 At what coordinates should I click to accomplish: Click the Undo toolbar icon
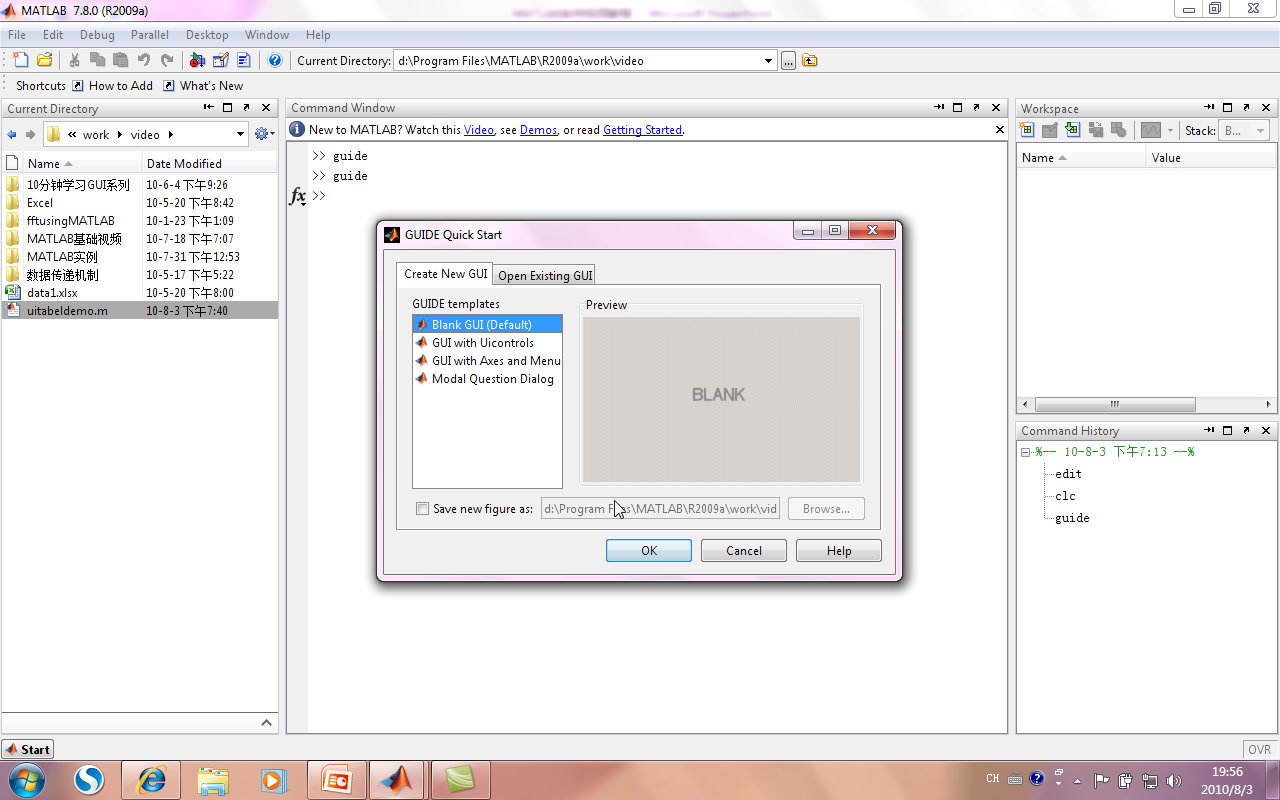point(144,60)
